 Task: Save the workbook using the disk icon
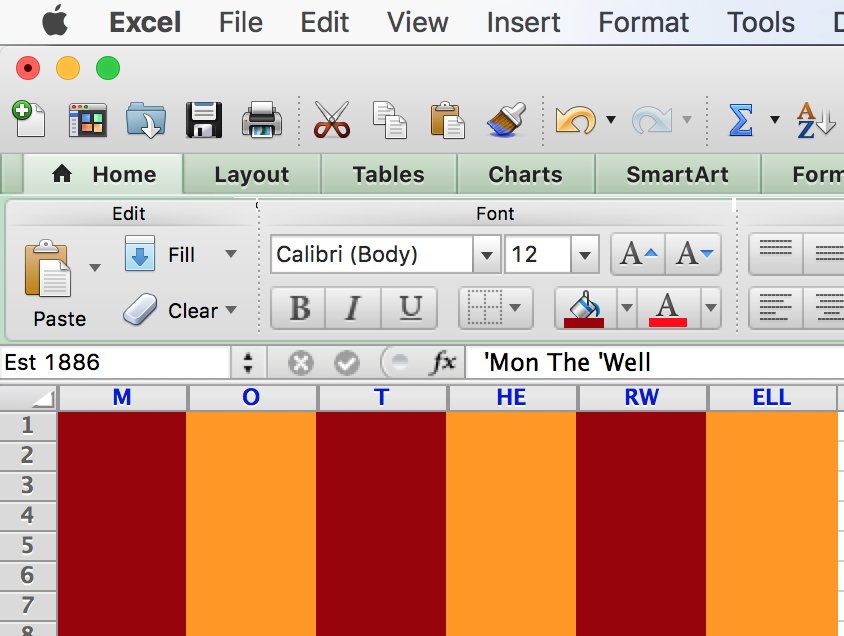204,117
